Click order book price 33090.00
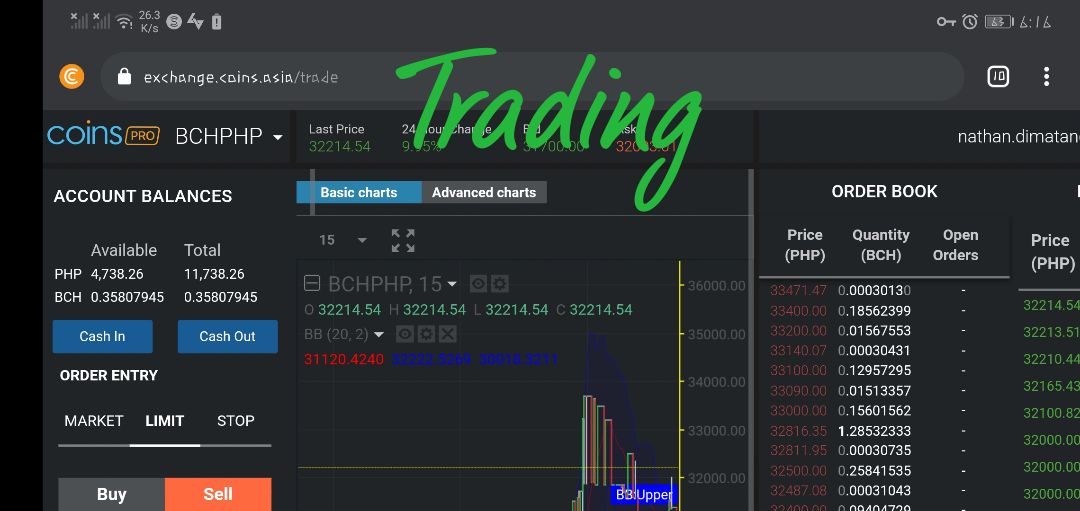The width and height of the screenshot is (1080, 511). pos(798,390)
